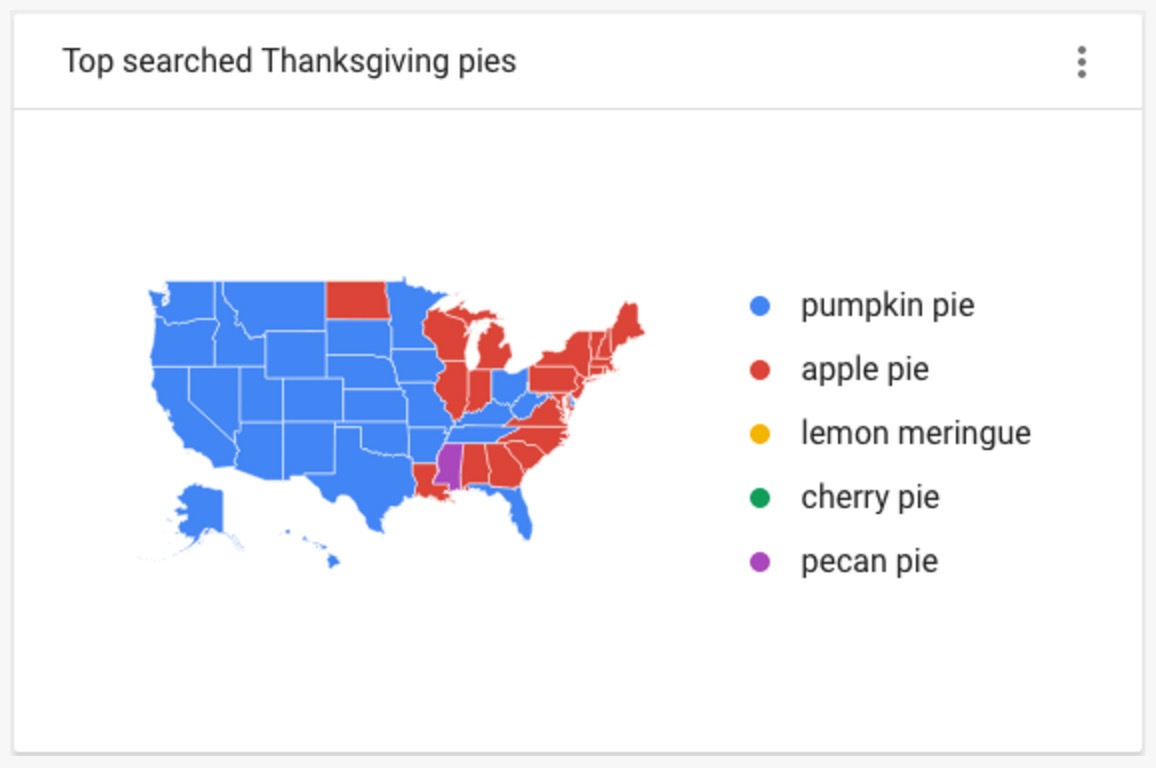Click the red Michigan state

tap(492, 346)
